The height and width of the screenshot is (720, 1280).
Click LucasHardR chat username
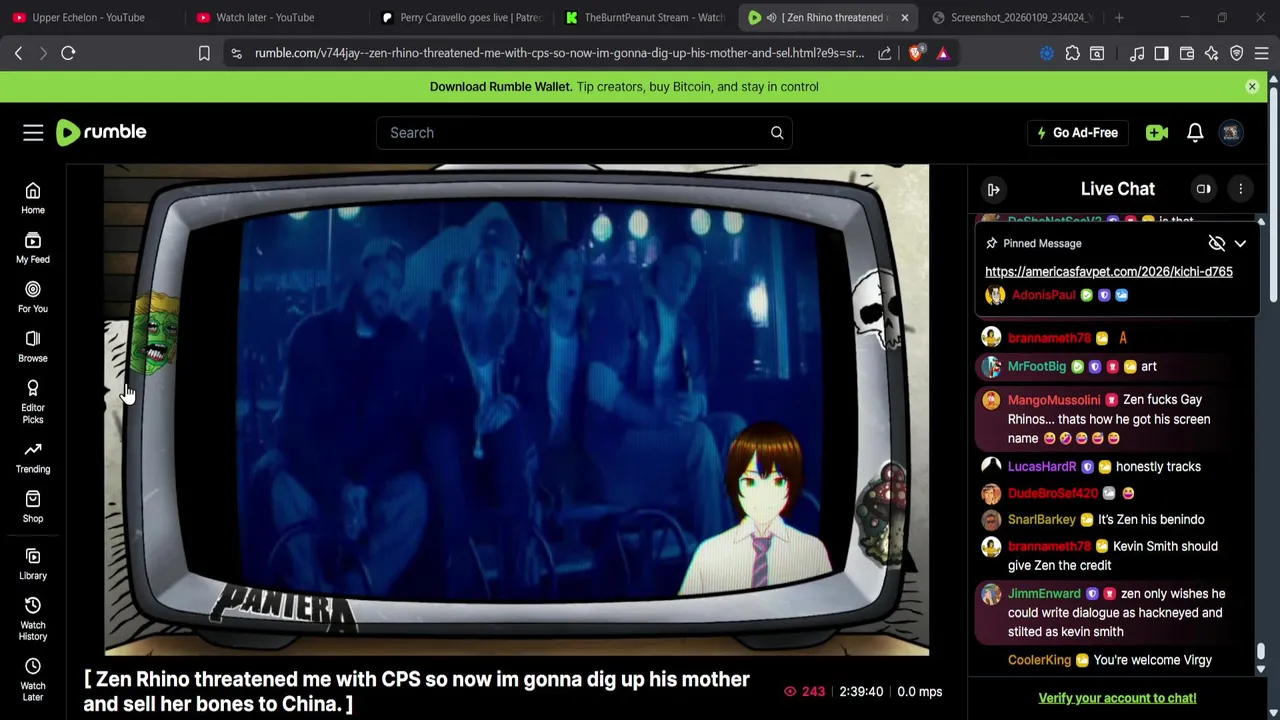1042,466
